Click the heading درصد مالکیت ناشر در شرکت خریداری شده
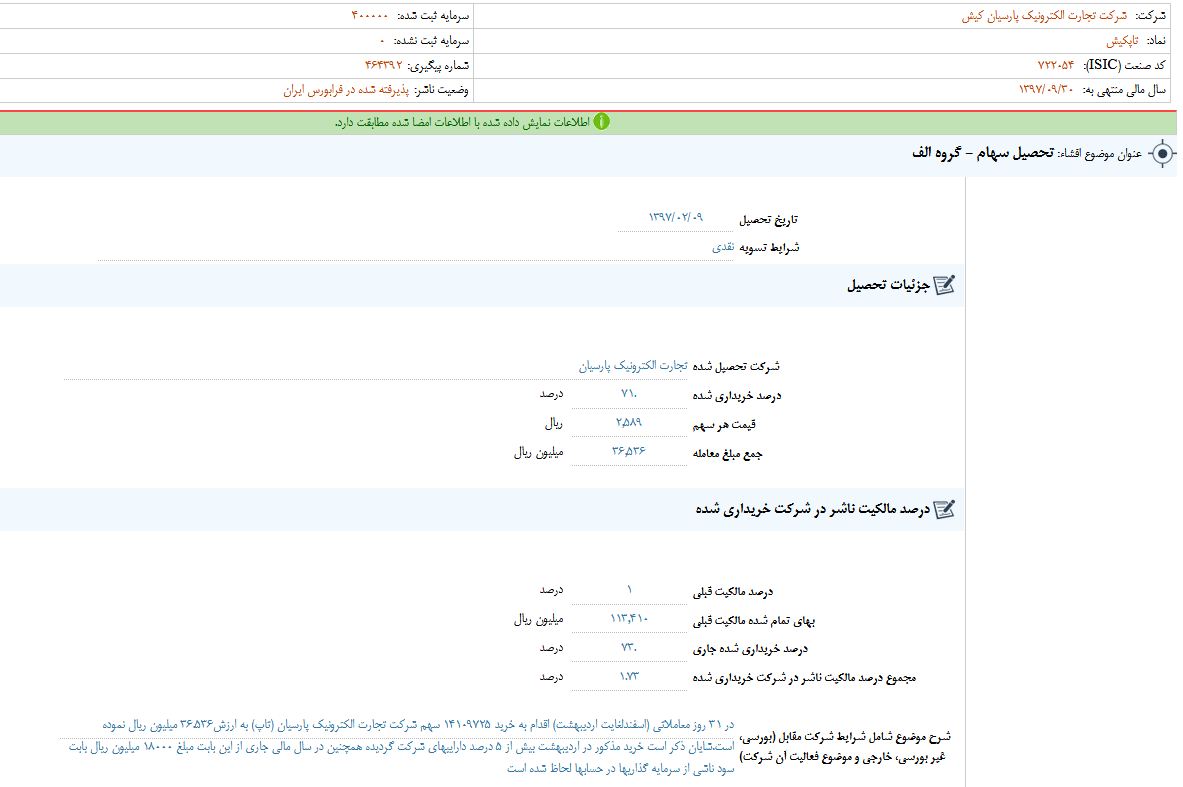 pyautogui.click(x=813, y=510)
